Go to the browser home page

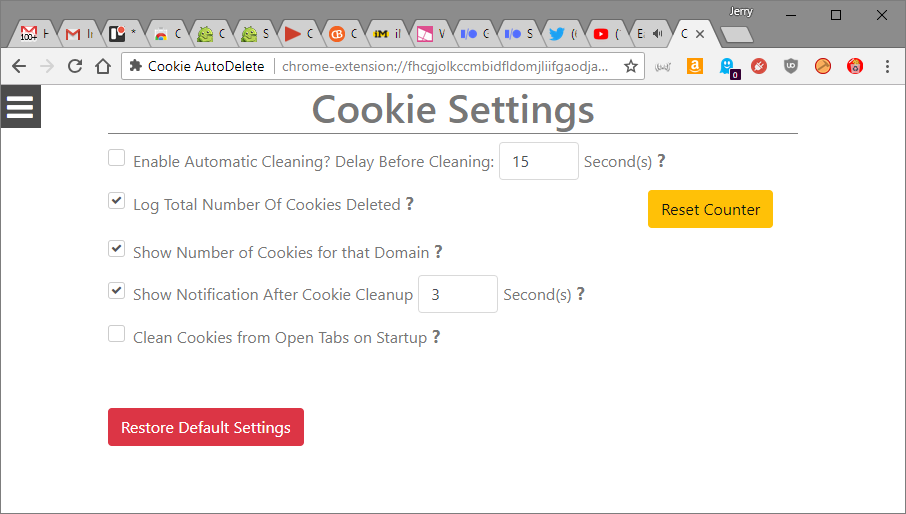tap(103, 66)
